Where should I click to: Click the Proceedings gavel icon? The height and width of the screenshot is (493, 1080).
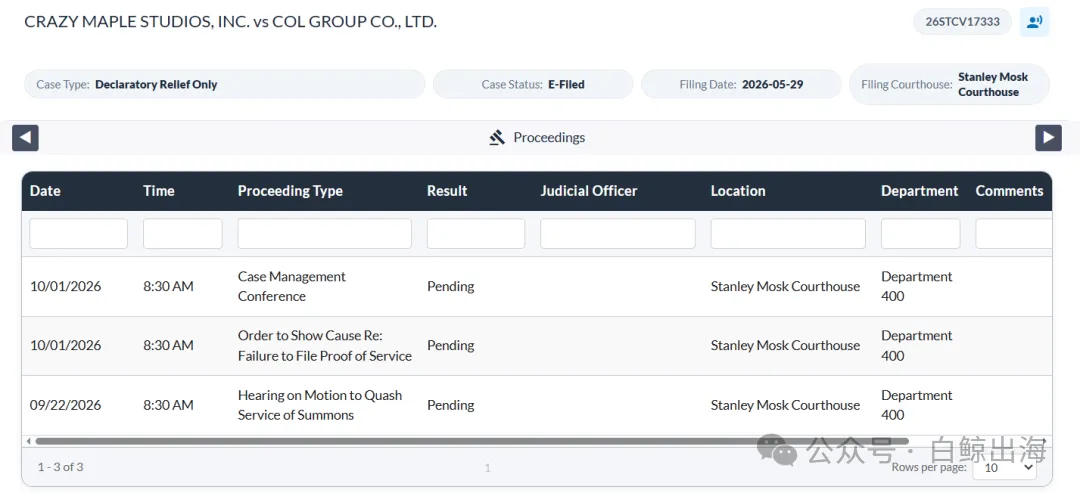497,138
